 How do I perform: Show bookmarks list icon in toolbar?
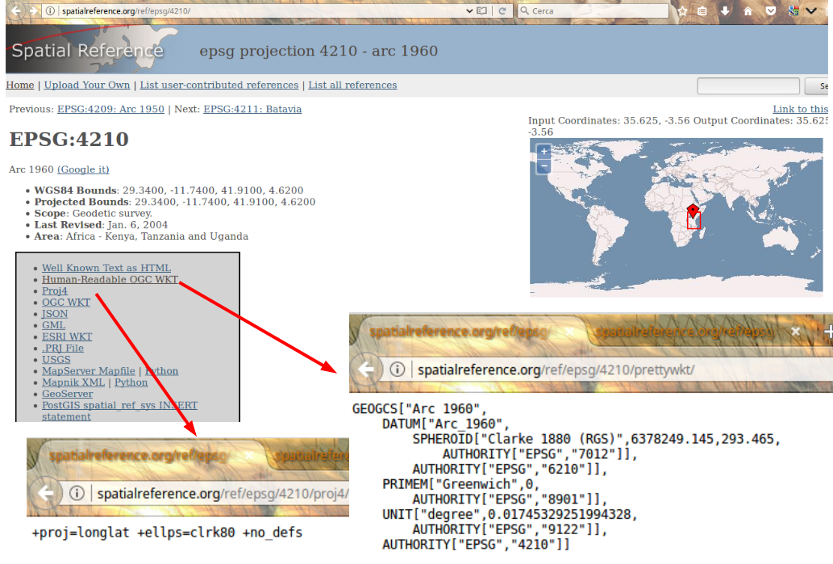tap(702, 11)
